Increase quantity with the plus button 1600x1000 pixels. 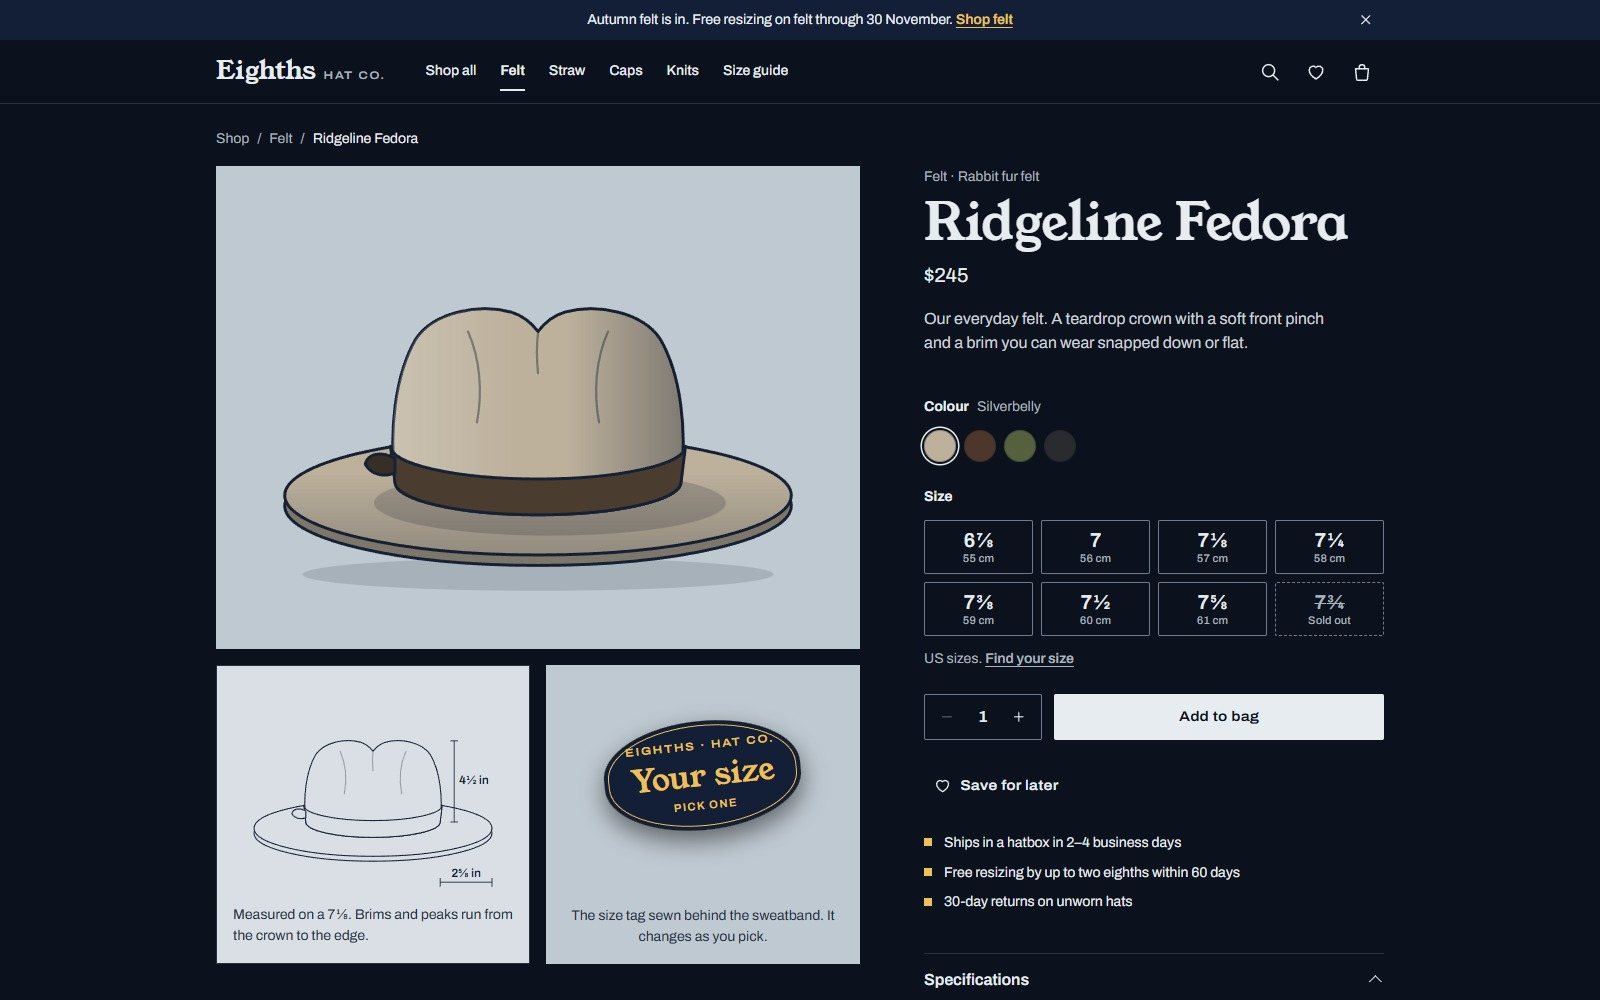tap(1019, 717)
